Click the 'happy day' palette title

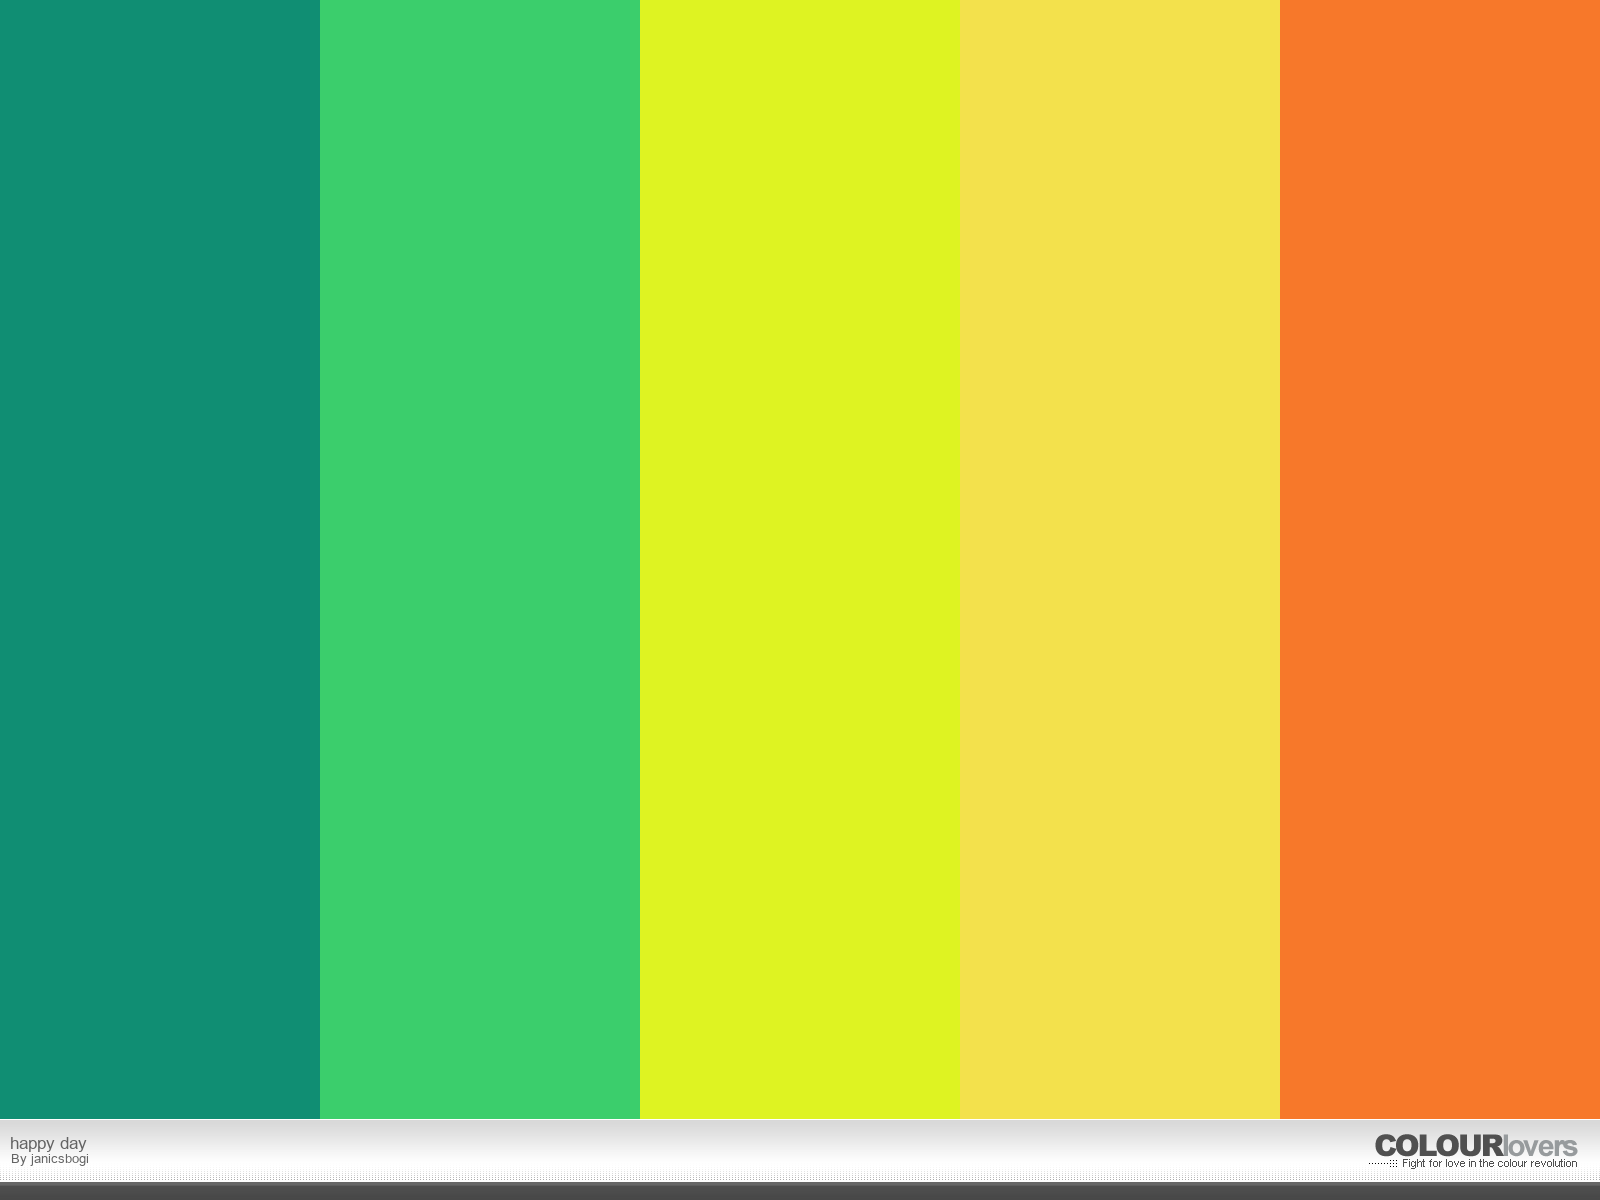pyautogui.click(x=48, y=1143)
